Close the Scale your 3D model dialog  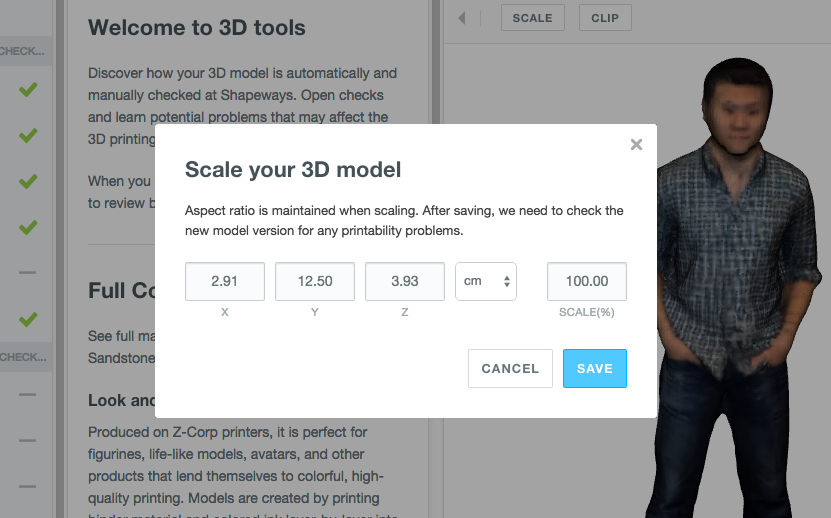point(636,145)
